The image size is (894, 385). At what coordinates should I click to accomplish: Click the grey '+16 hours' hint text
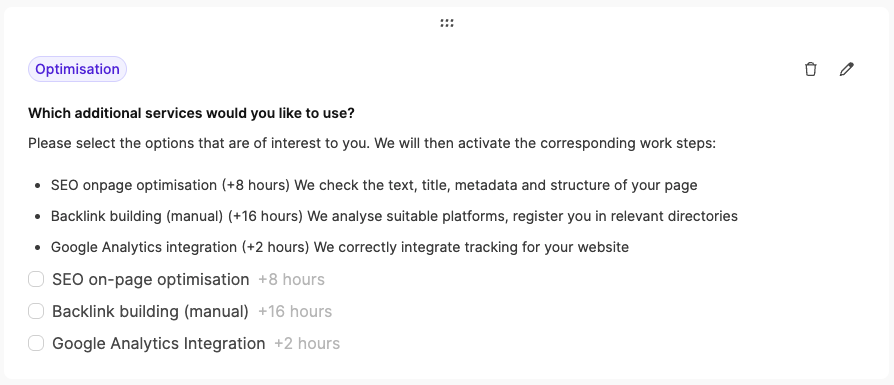click(295, 311)
